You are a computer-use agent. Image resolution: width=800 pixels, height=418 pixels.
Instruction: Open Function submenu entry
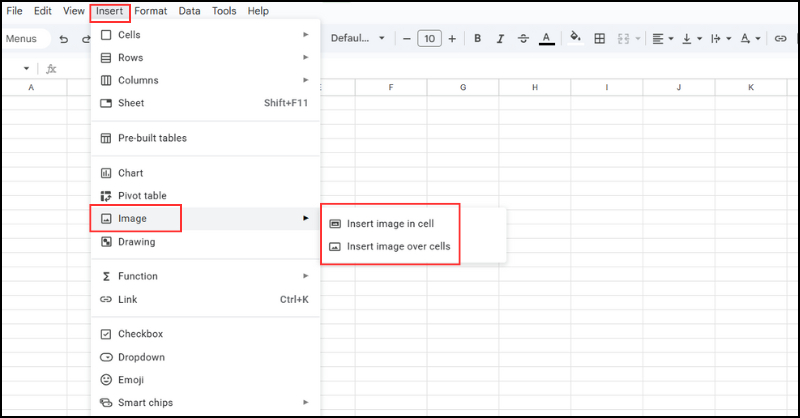[x=206, y=276]
